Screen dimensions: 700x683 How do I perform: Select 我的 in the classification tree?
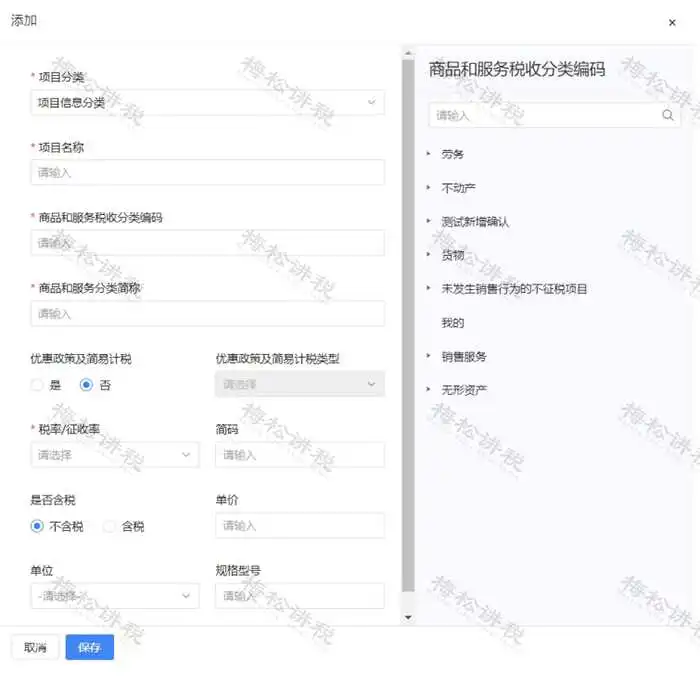453,323
